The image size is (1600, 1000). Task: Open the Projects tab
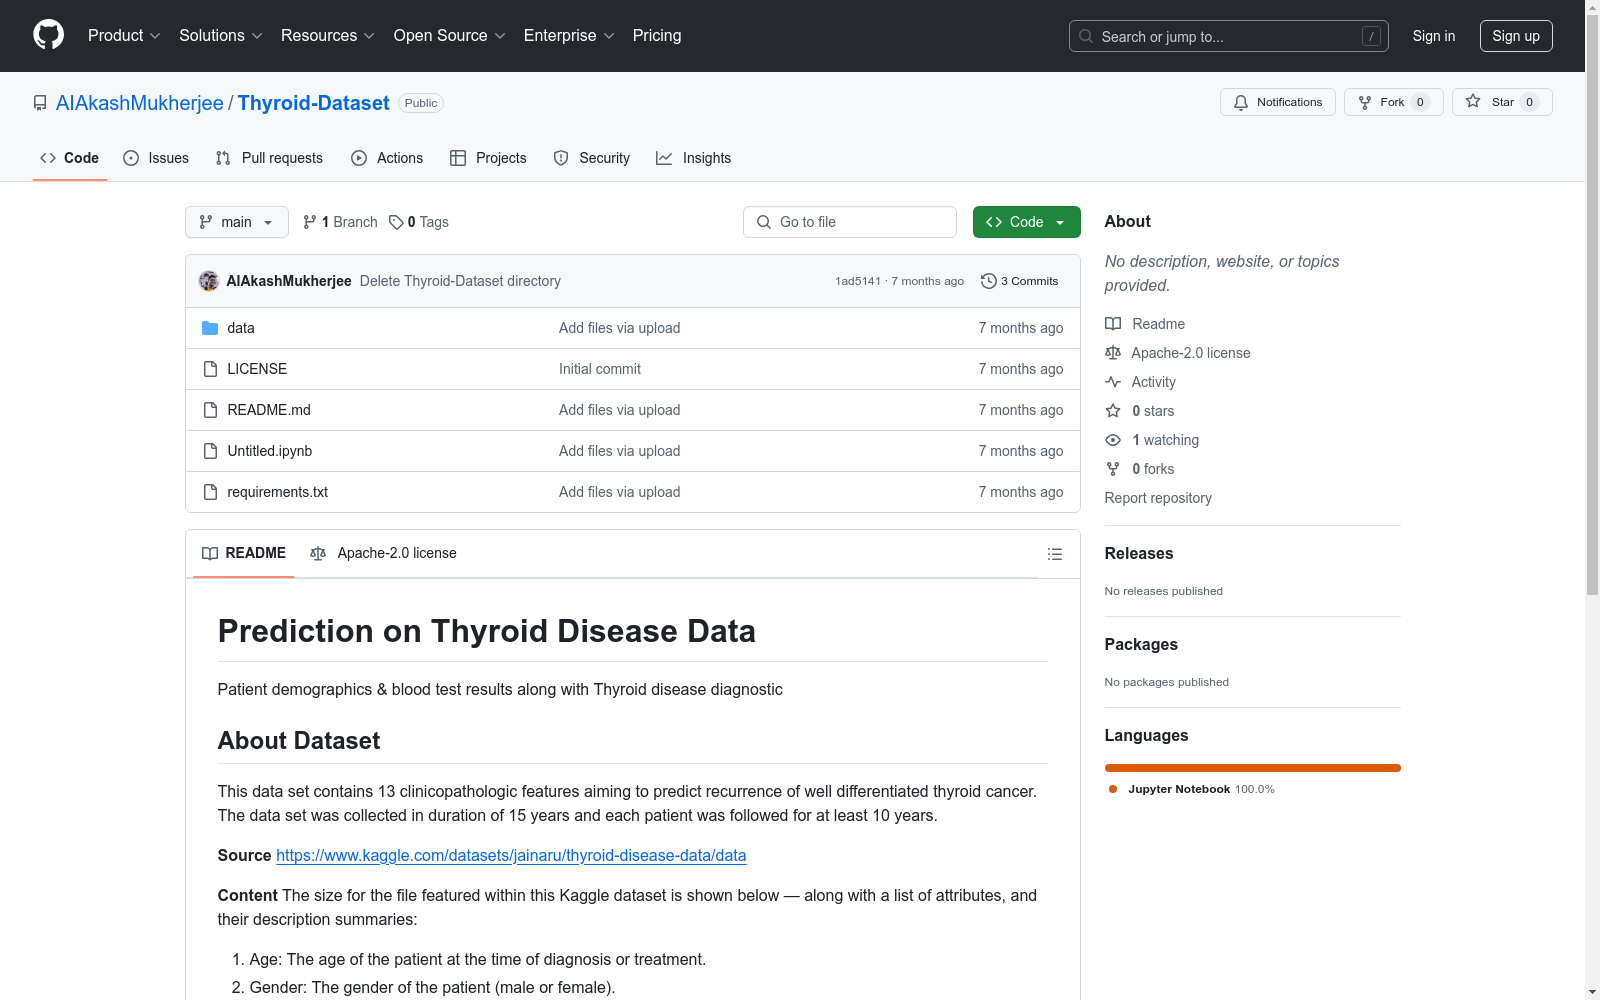pos(488,158)
